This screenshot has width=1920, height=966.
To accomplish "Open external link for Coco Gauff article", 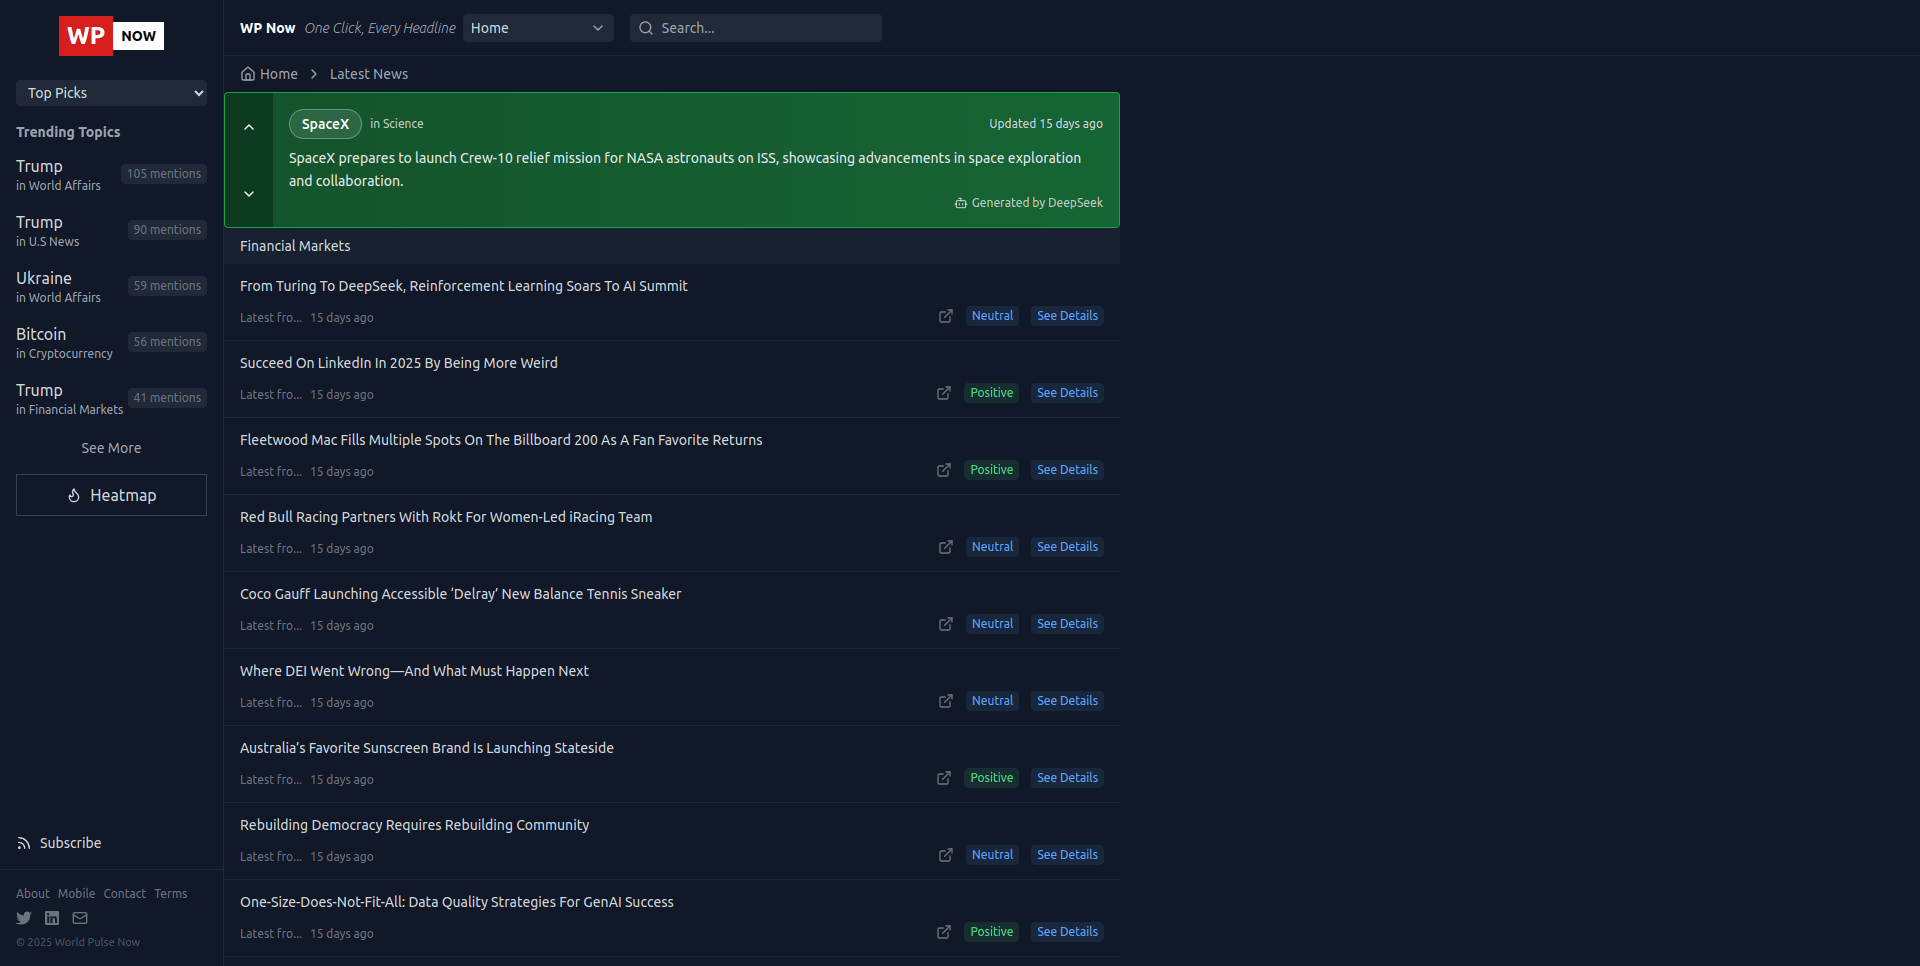I will click(945, 624).
